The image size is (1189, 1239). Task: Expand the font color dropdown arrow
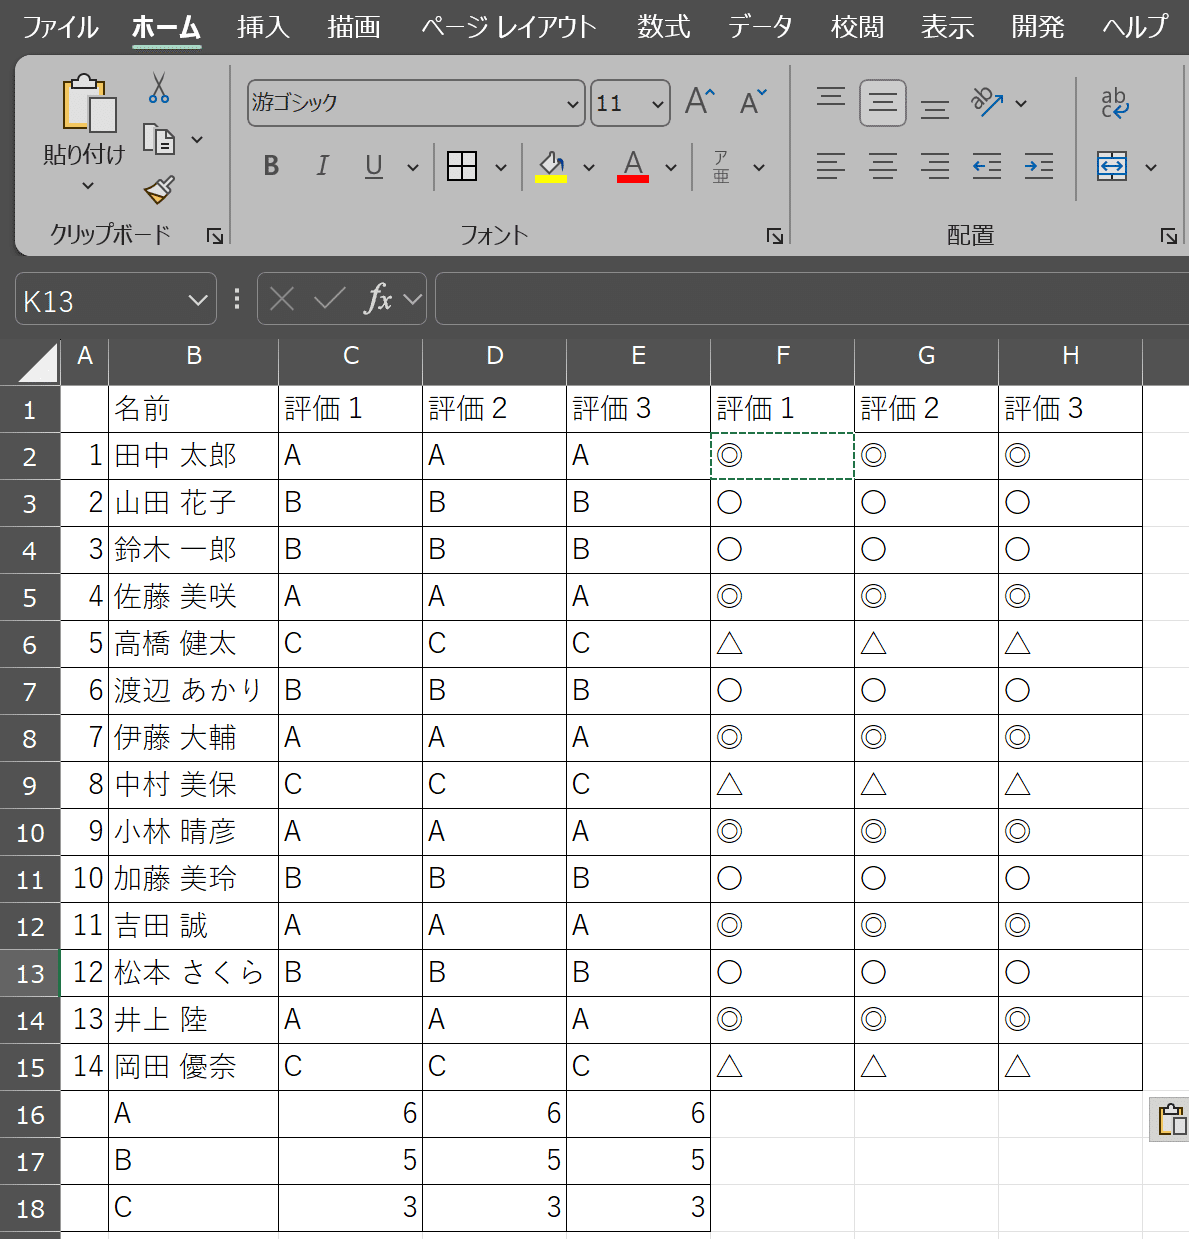click(x=671, y=168)
